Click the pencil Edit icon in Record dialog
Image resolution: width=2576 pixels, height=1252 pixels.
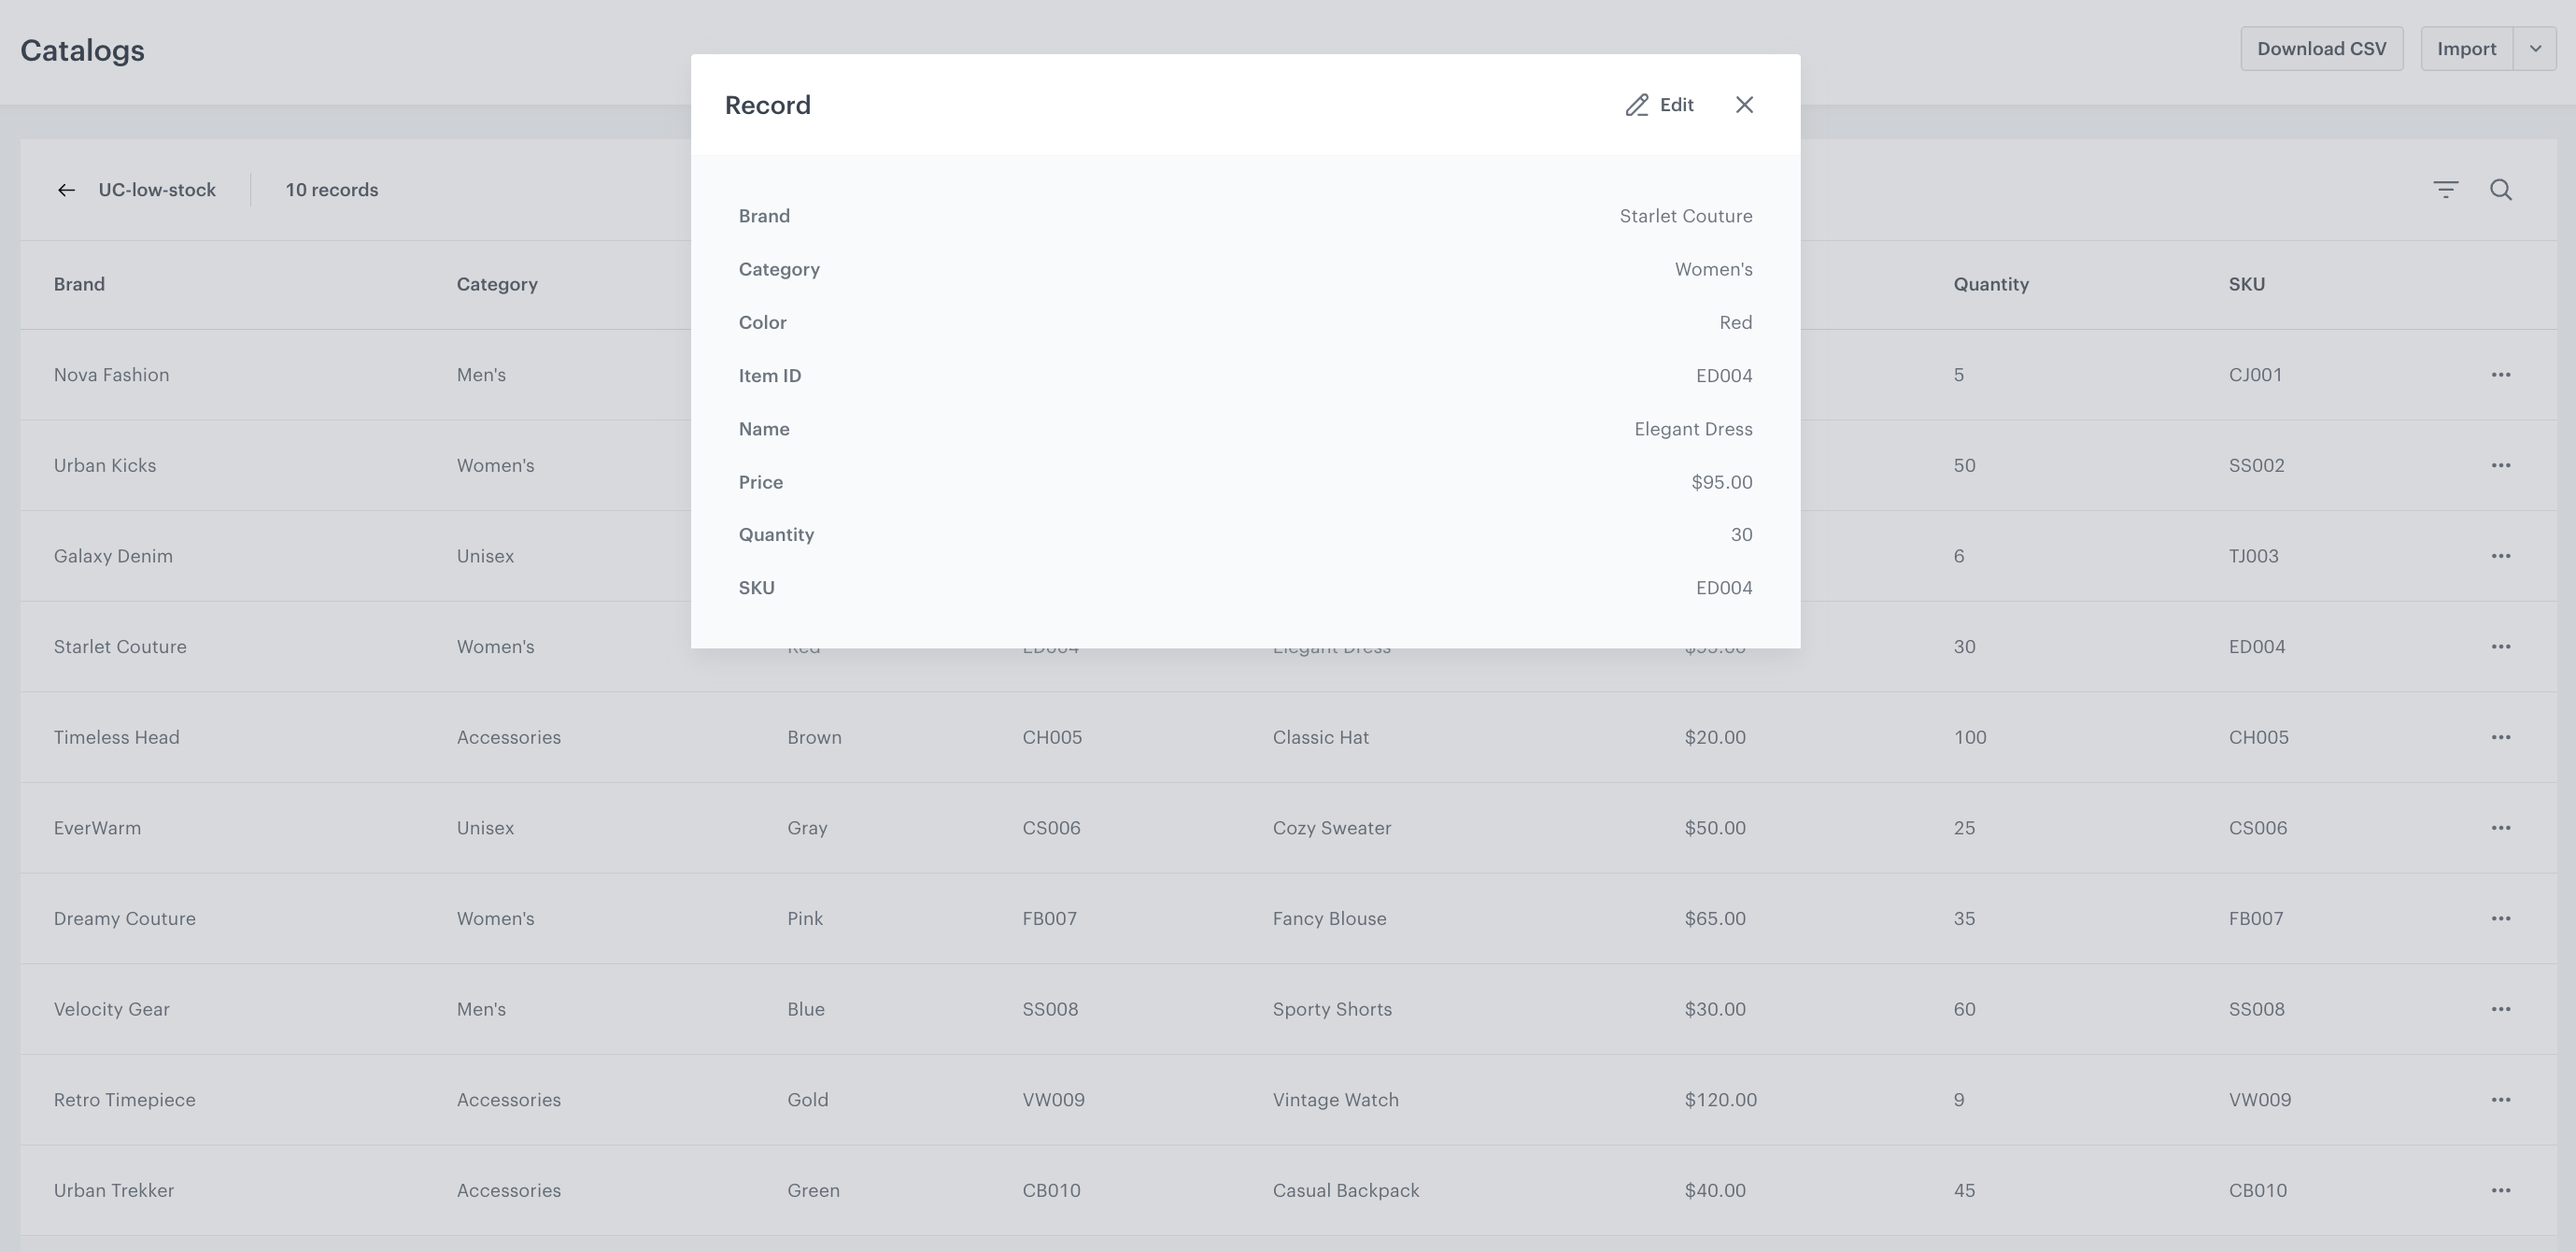click(x=1637, y=105)
